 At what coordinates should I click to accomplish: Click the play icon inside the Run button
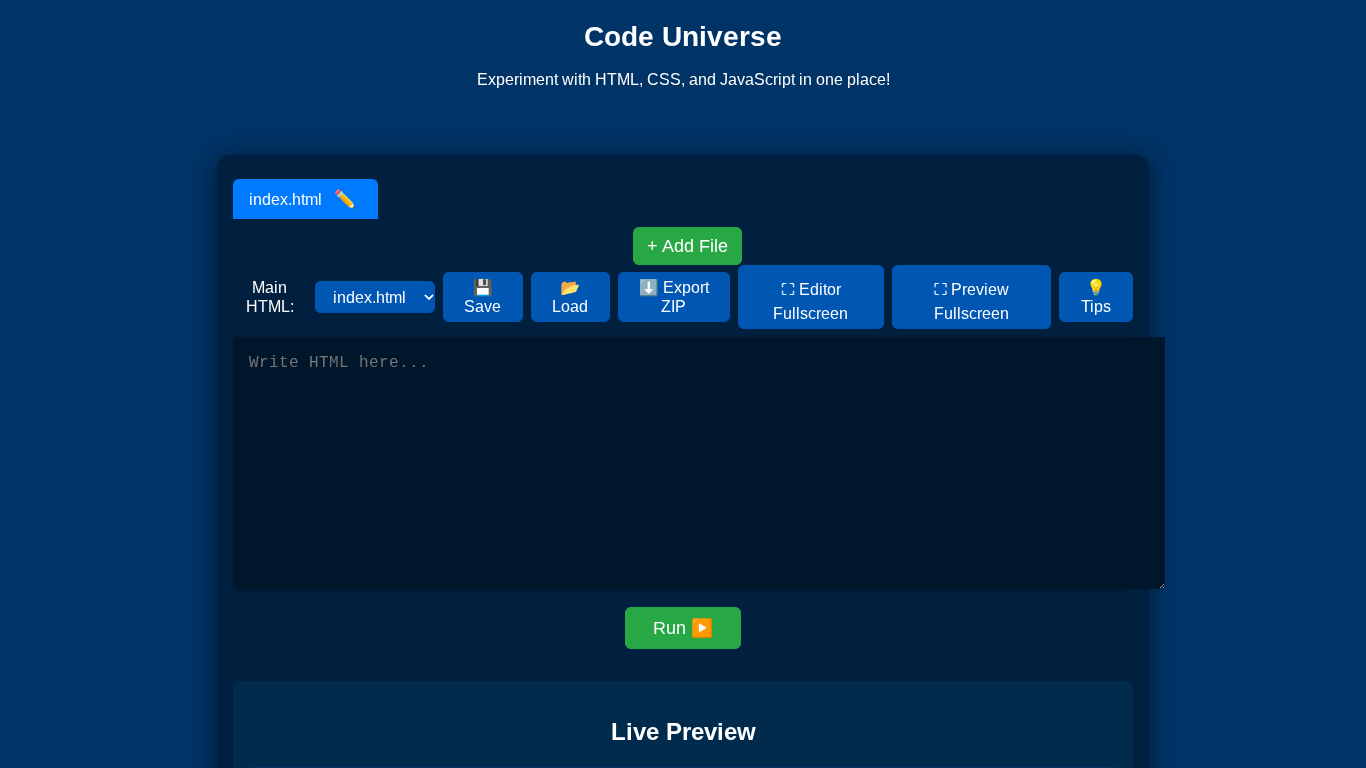[704, 627]
